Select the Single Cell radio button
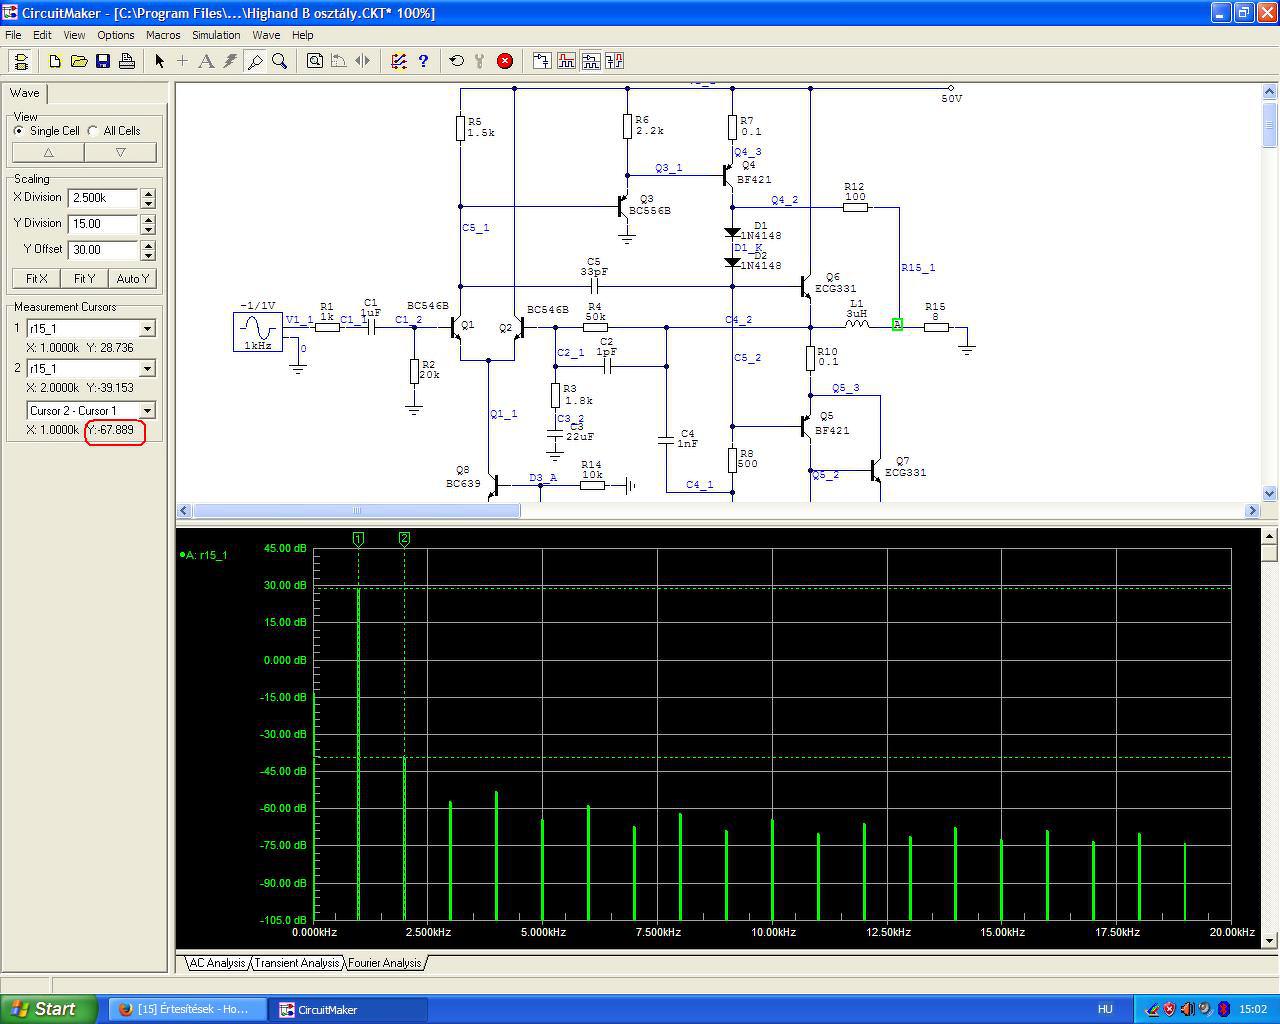 tap(19, 131)
